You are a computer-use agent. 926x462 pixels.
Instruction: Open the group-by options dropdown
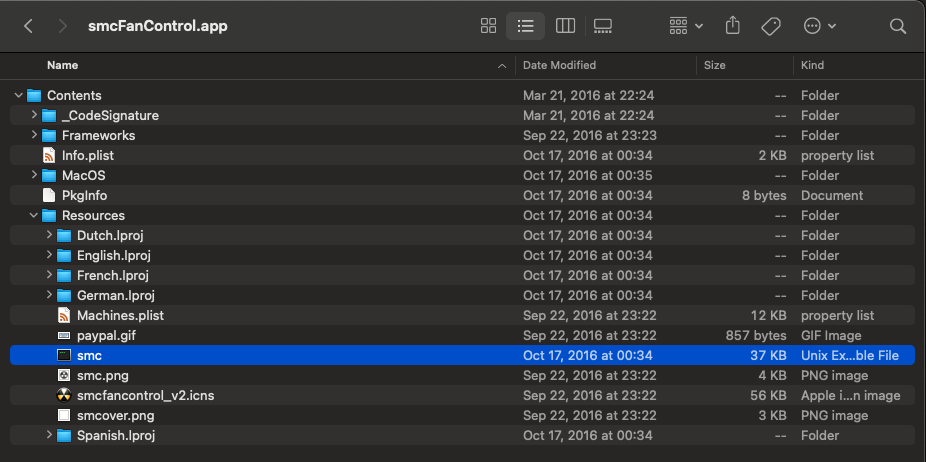(x=686, y=25)
